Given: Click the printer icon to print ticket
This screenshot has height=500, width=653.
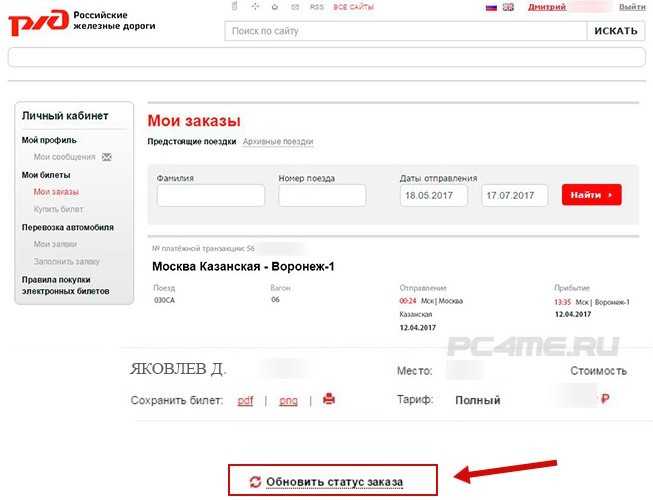Looking at the screenshot, I should [x=329, y=400].
